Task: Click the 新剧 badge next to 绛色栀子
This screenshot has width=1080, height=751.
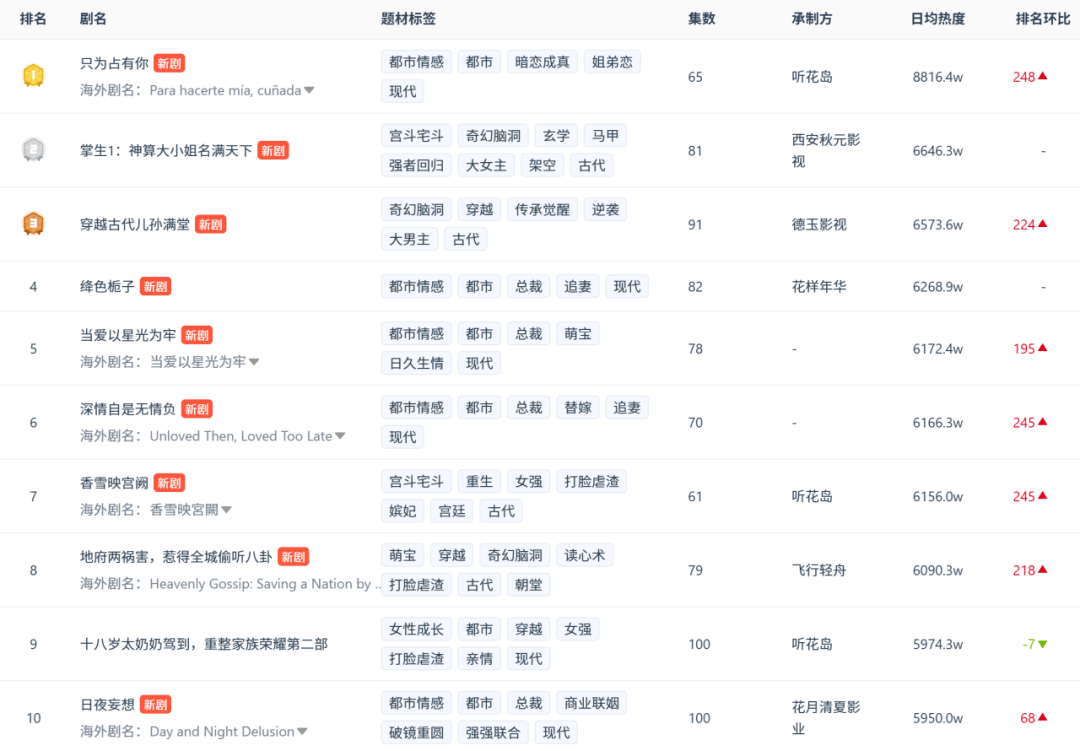Action: click(x=156, y=286)
